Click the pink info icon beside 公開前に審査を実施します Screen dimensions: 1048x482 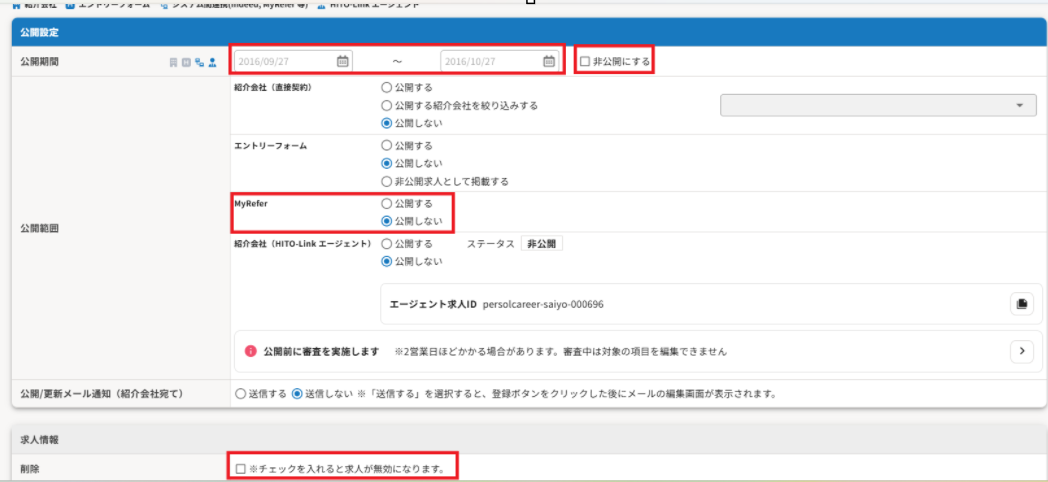click(x=251, y=351)
